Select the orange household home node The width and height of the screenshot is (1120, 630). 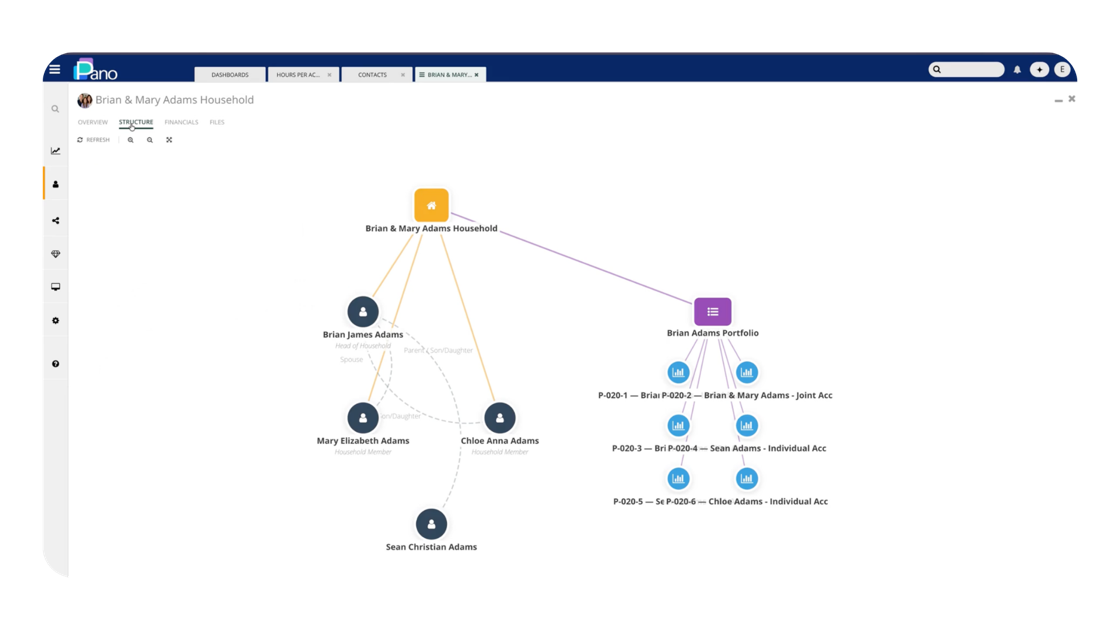[431, 206]
